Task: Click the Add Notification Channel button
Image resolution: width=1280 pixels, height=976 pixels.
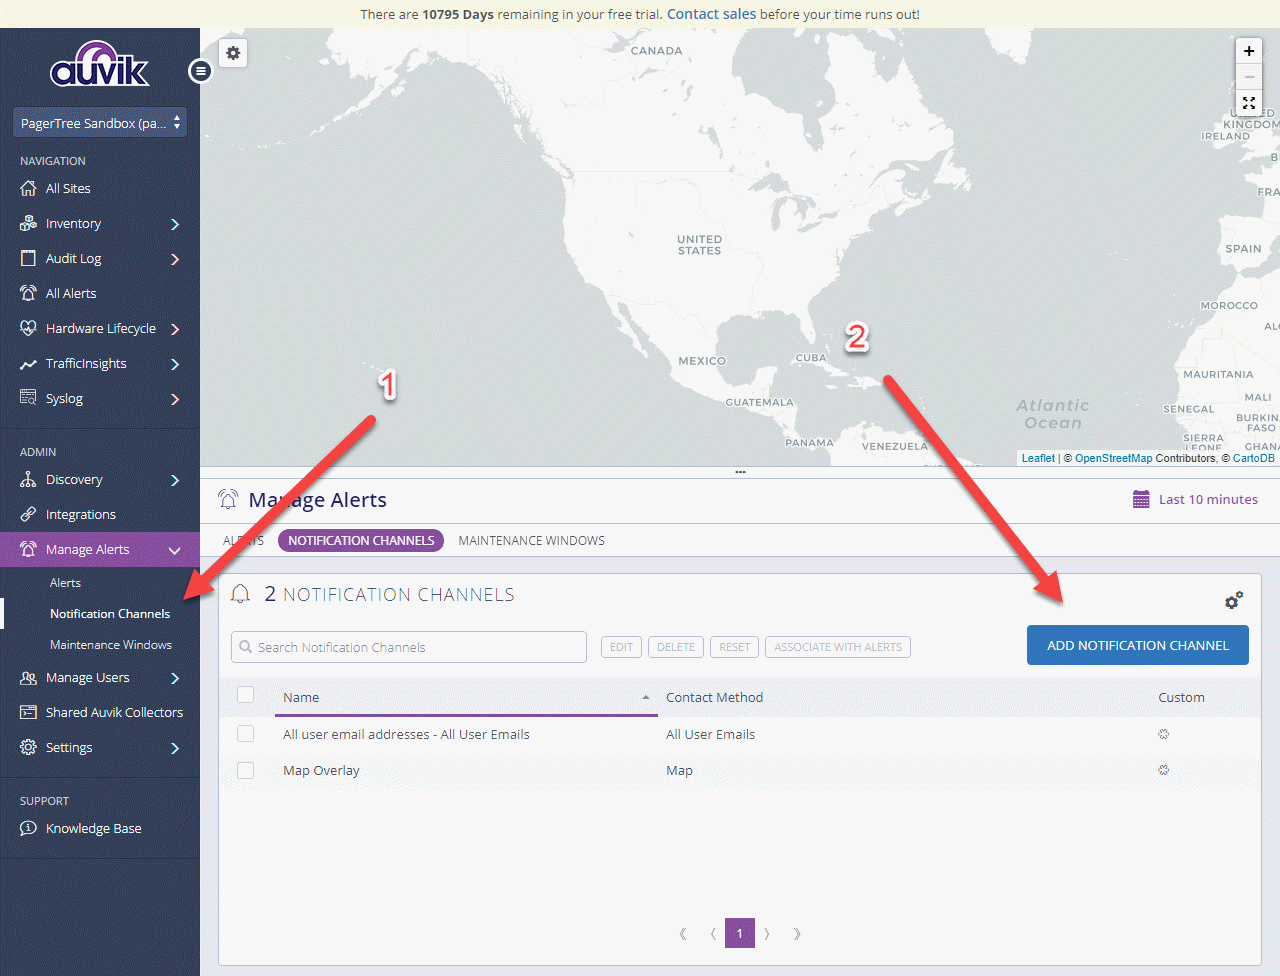Action: pos(1137,645)
